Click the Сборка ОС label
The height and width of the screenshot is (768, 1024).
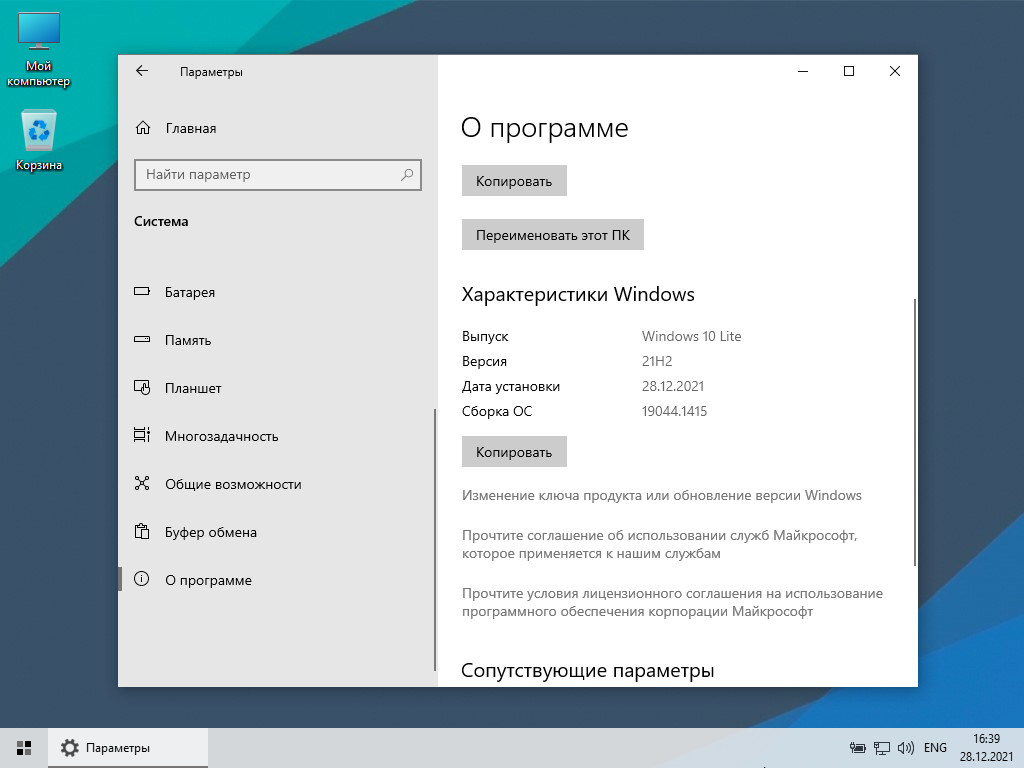(497, 411)
